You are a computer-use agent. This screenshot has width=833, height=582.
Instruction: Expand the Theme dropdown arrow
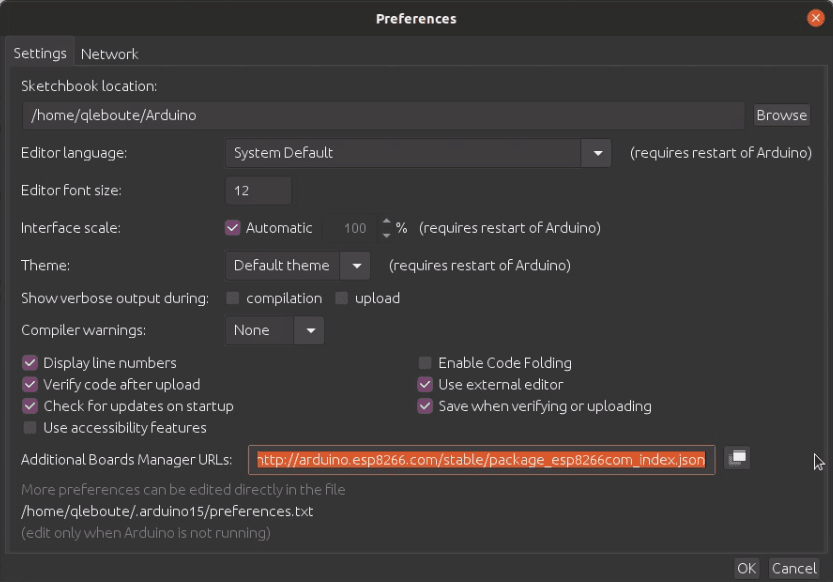[x=355, y=266]
